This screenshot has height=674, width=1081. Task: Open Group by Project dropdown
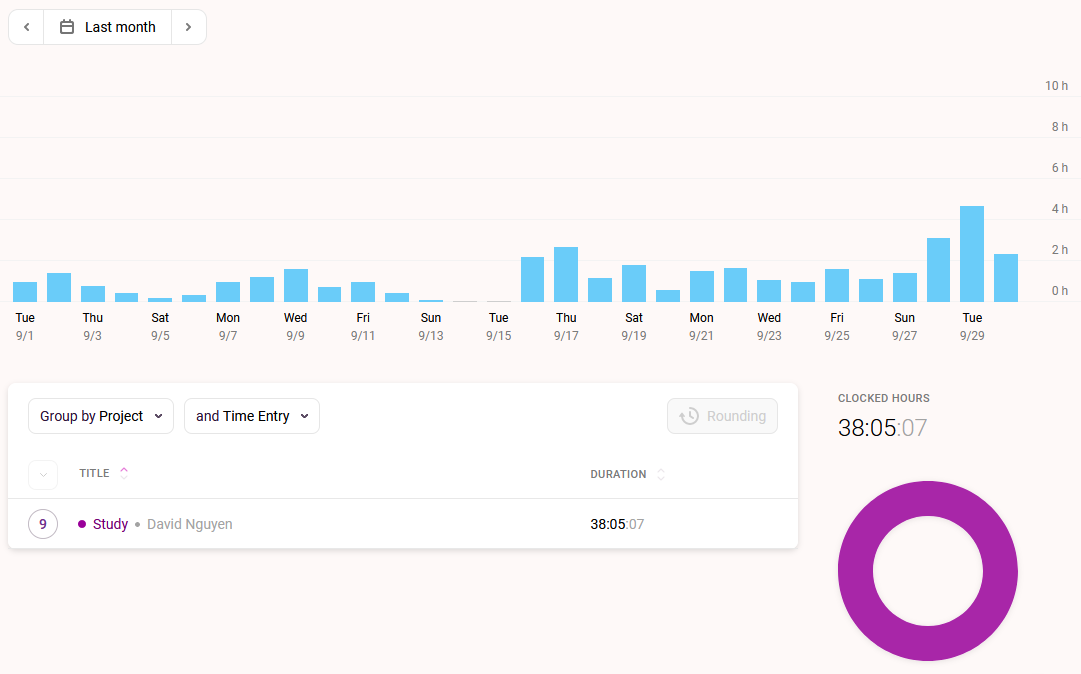101,416
